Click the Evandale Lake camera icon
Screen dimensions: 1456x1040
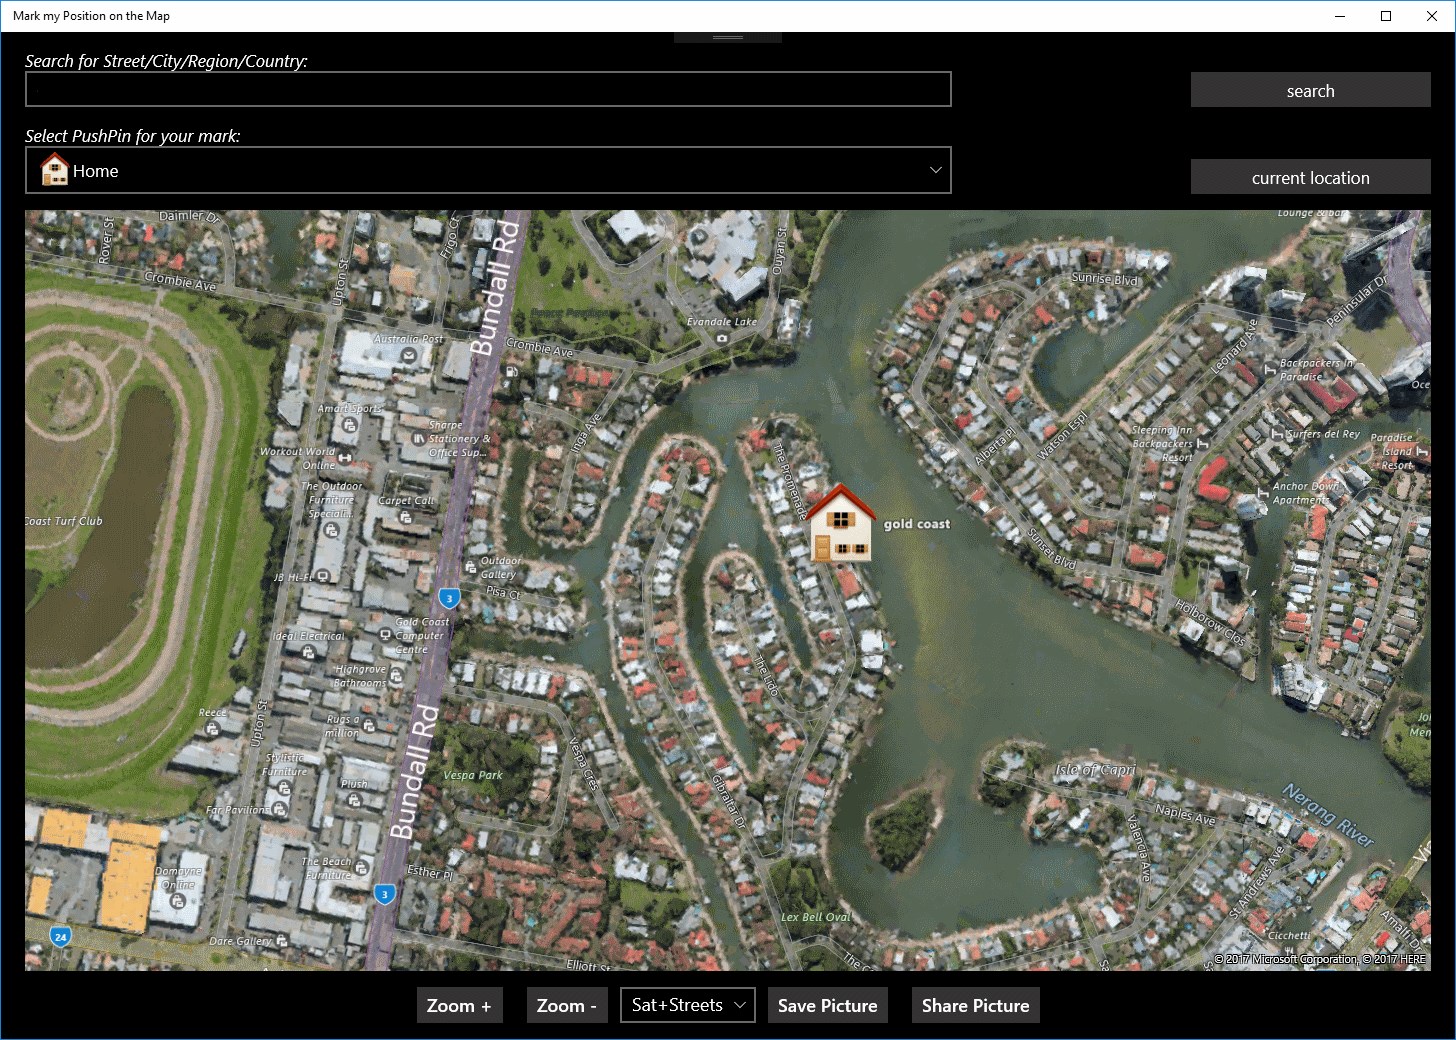pyautogui.click(x=722, y=338)
